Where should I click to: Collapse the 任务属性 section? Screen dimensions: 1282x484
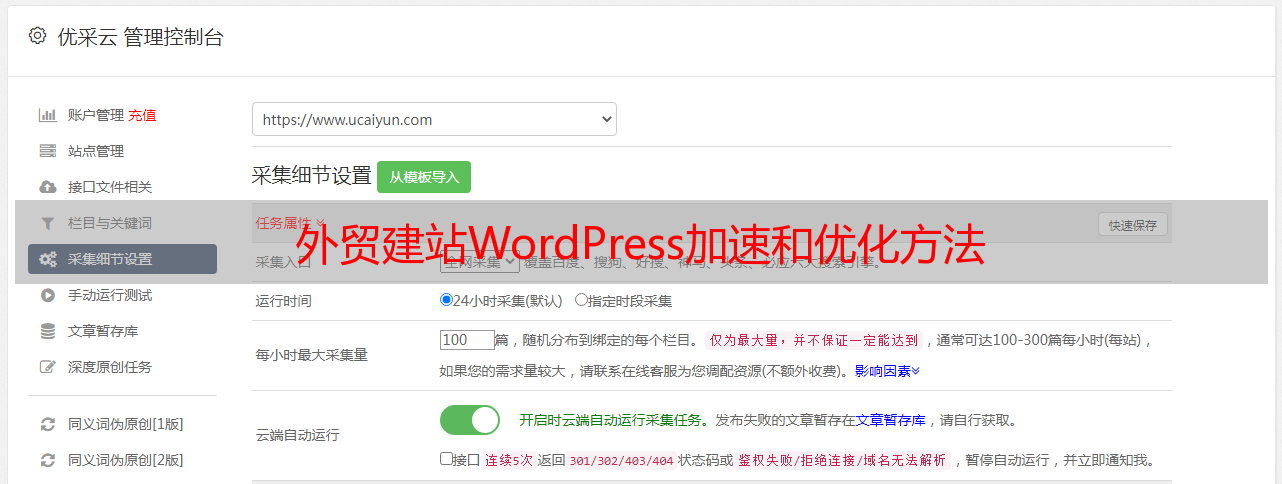pos(291,222)
